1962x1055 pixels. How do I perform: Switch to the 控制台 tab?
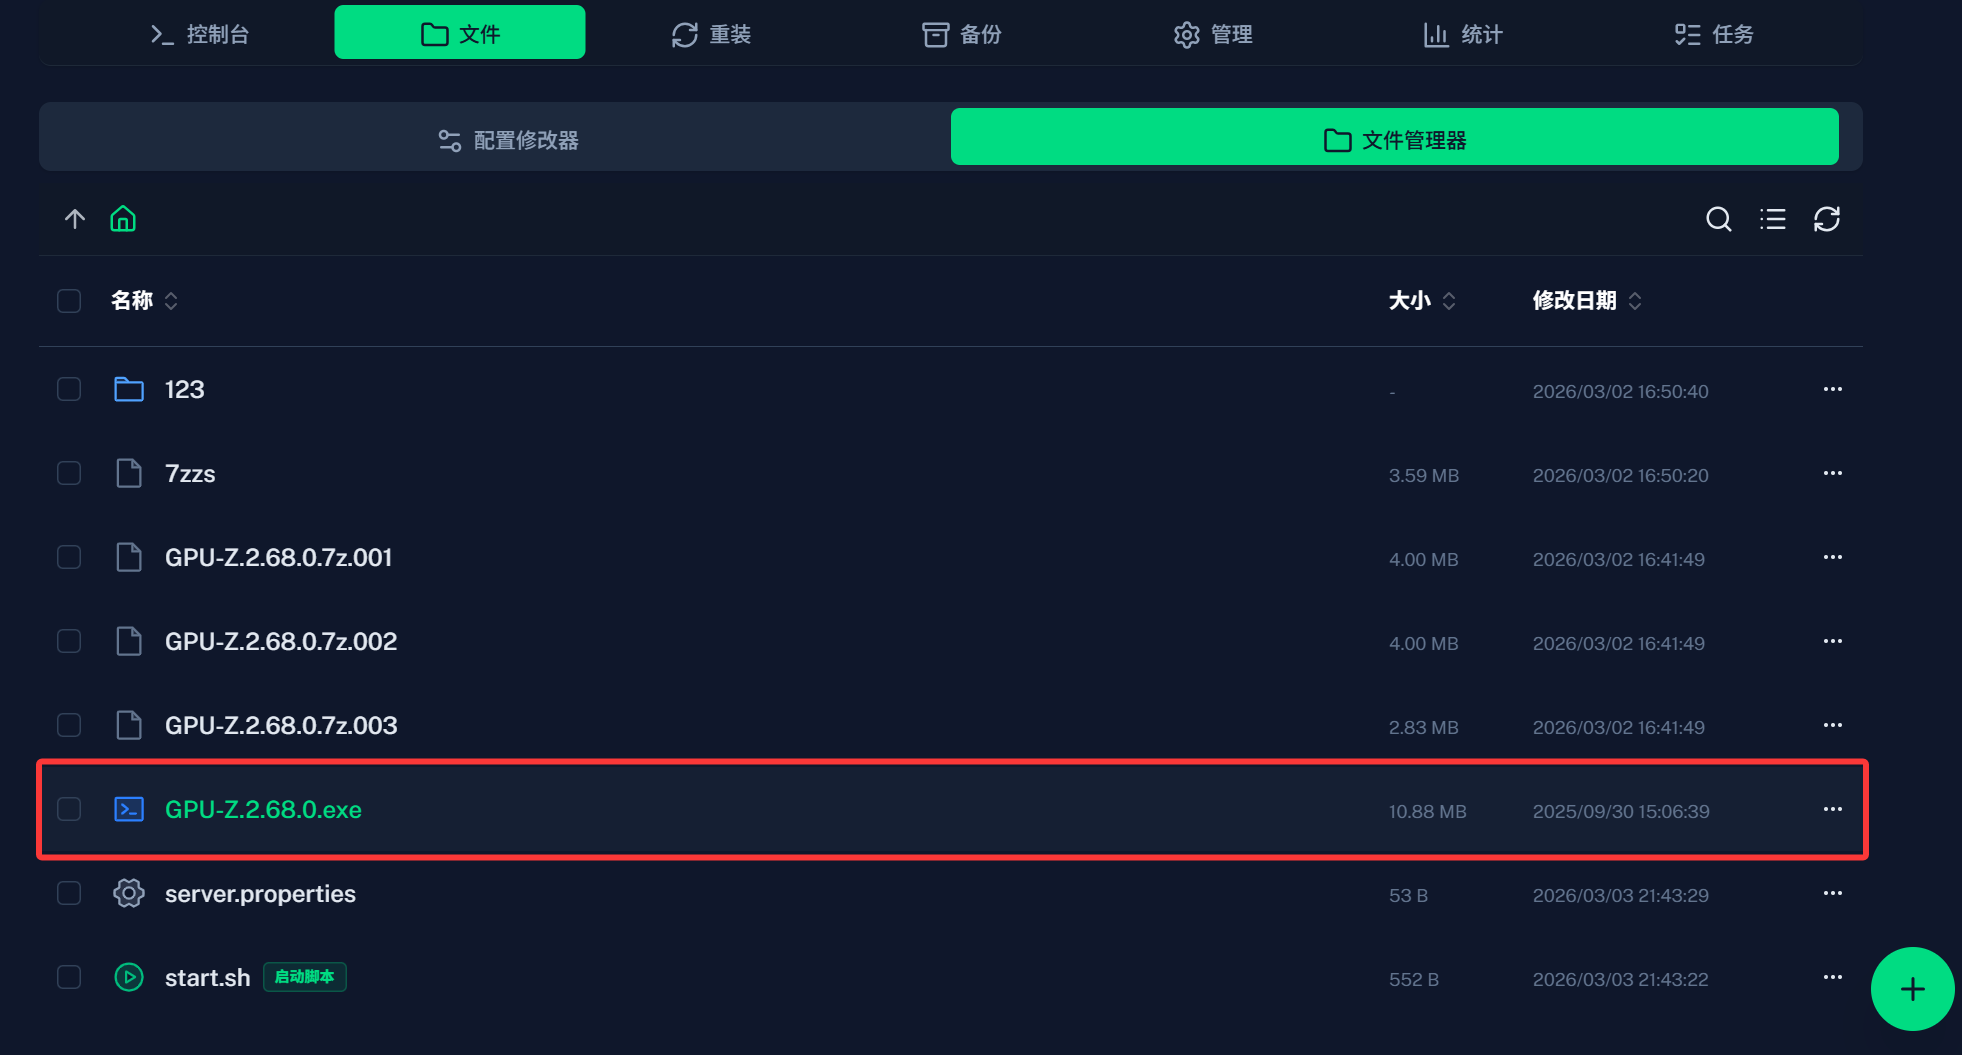tap(199, 34)
